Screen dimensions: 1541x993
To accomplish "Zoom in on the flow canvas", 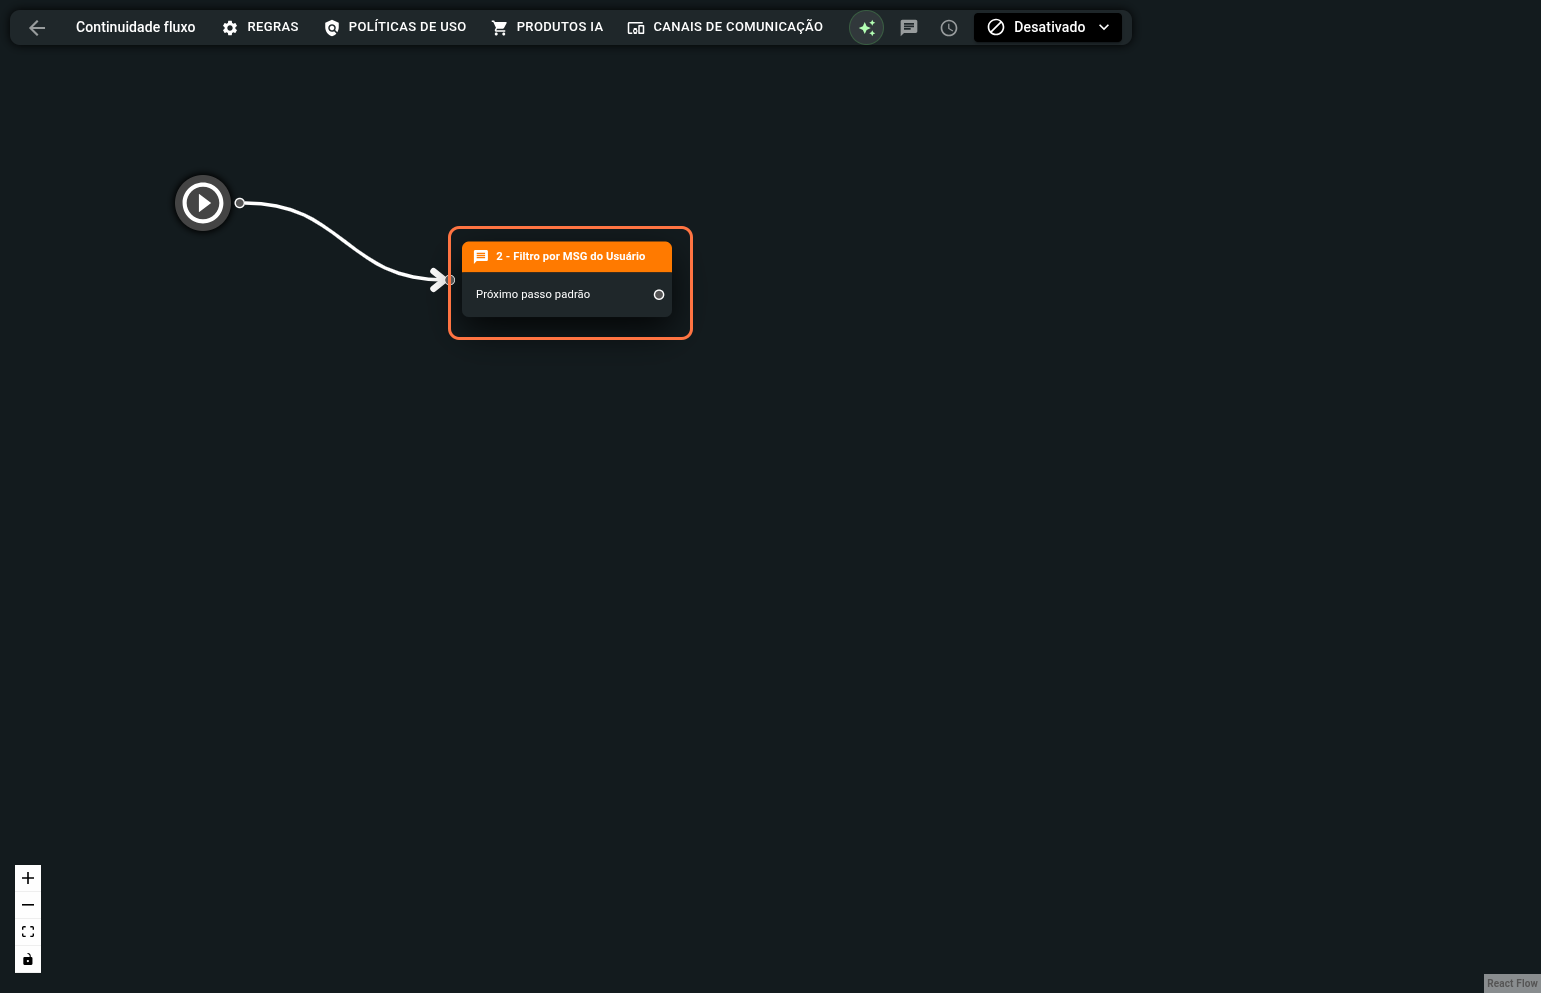I will coord(28,878).
